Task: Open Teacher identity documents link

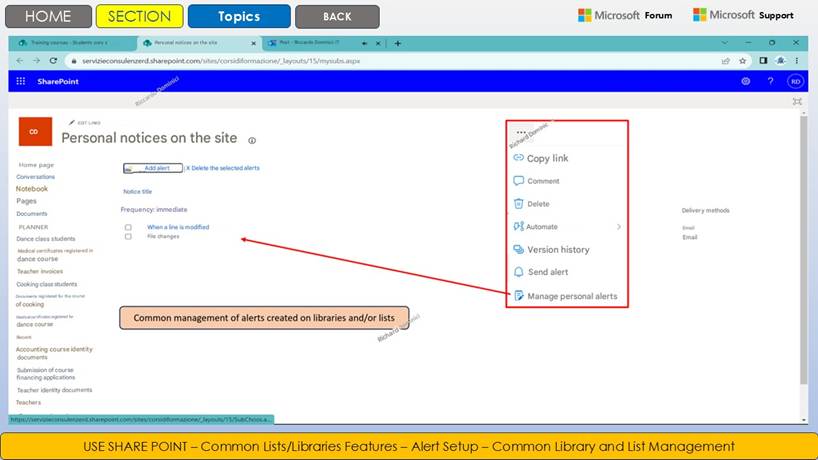Action: (54, 390)
